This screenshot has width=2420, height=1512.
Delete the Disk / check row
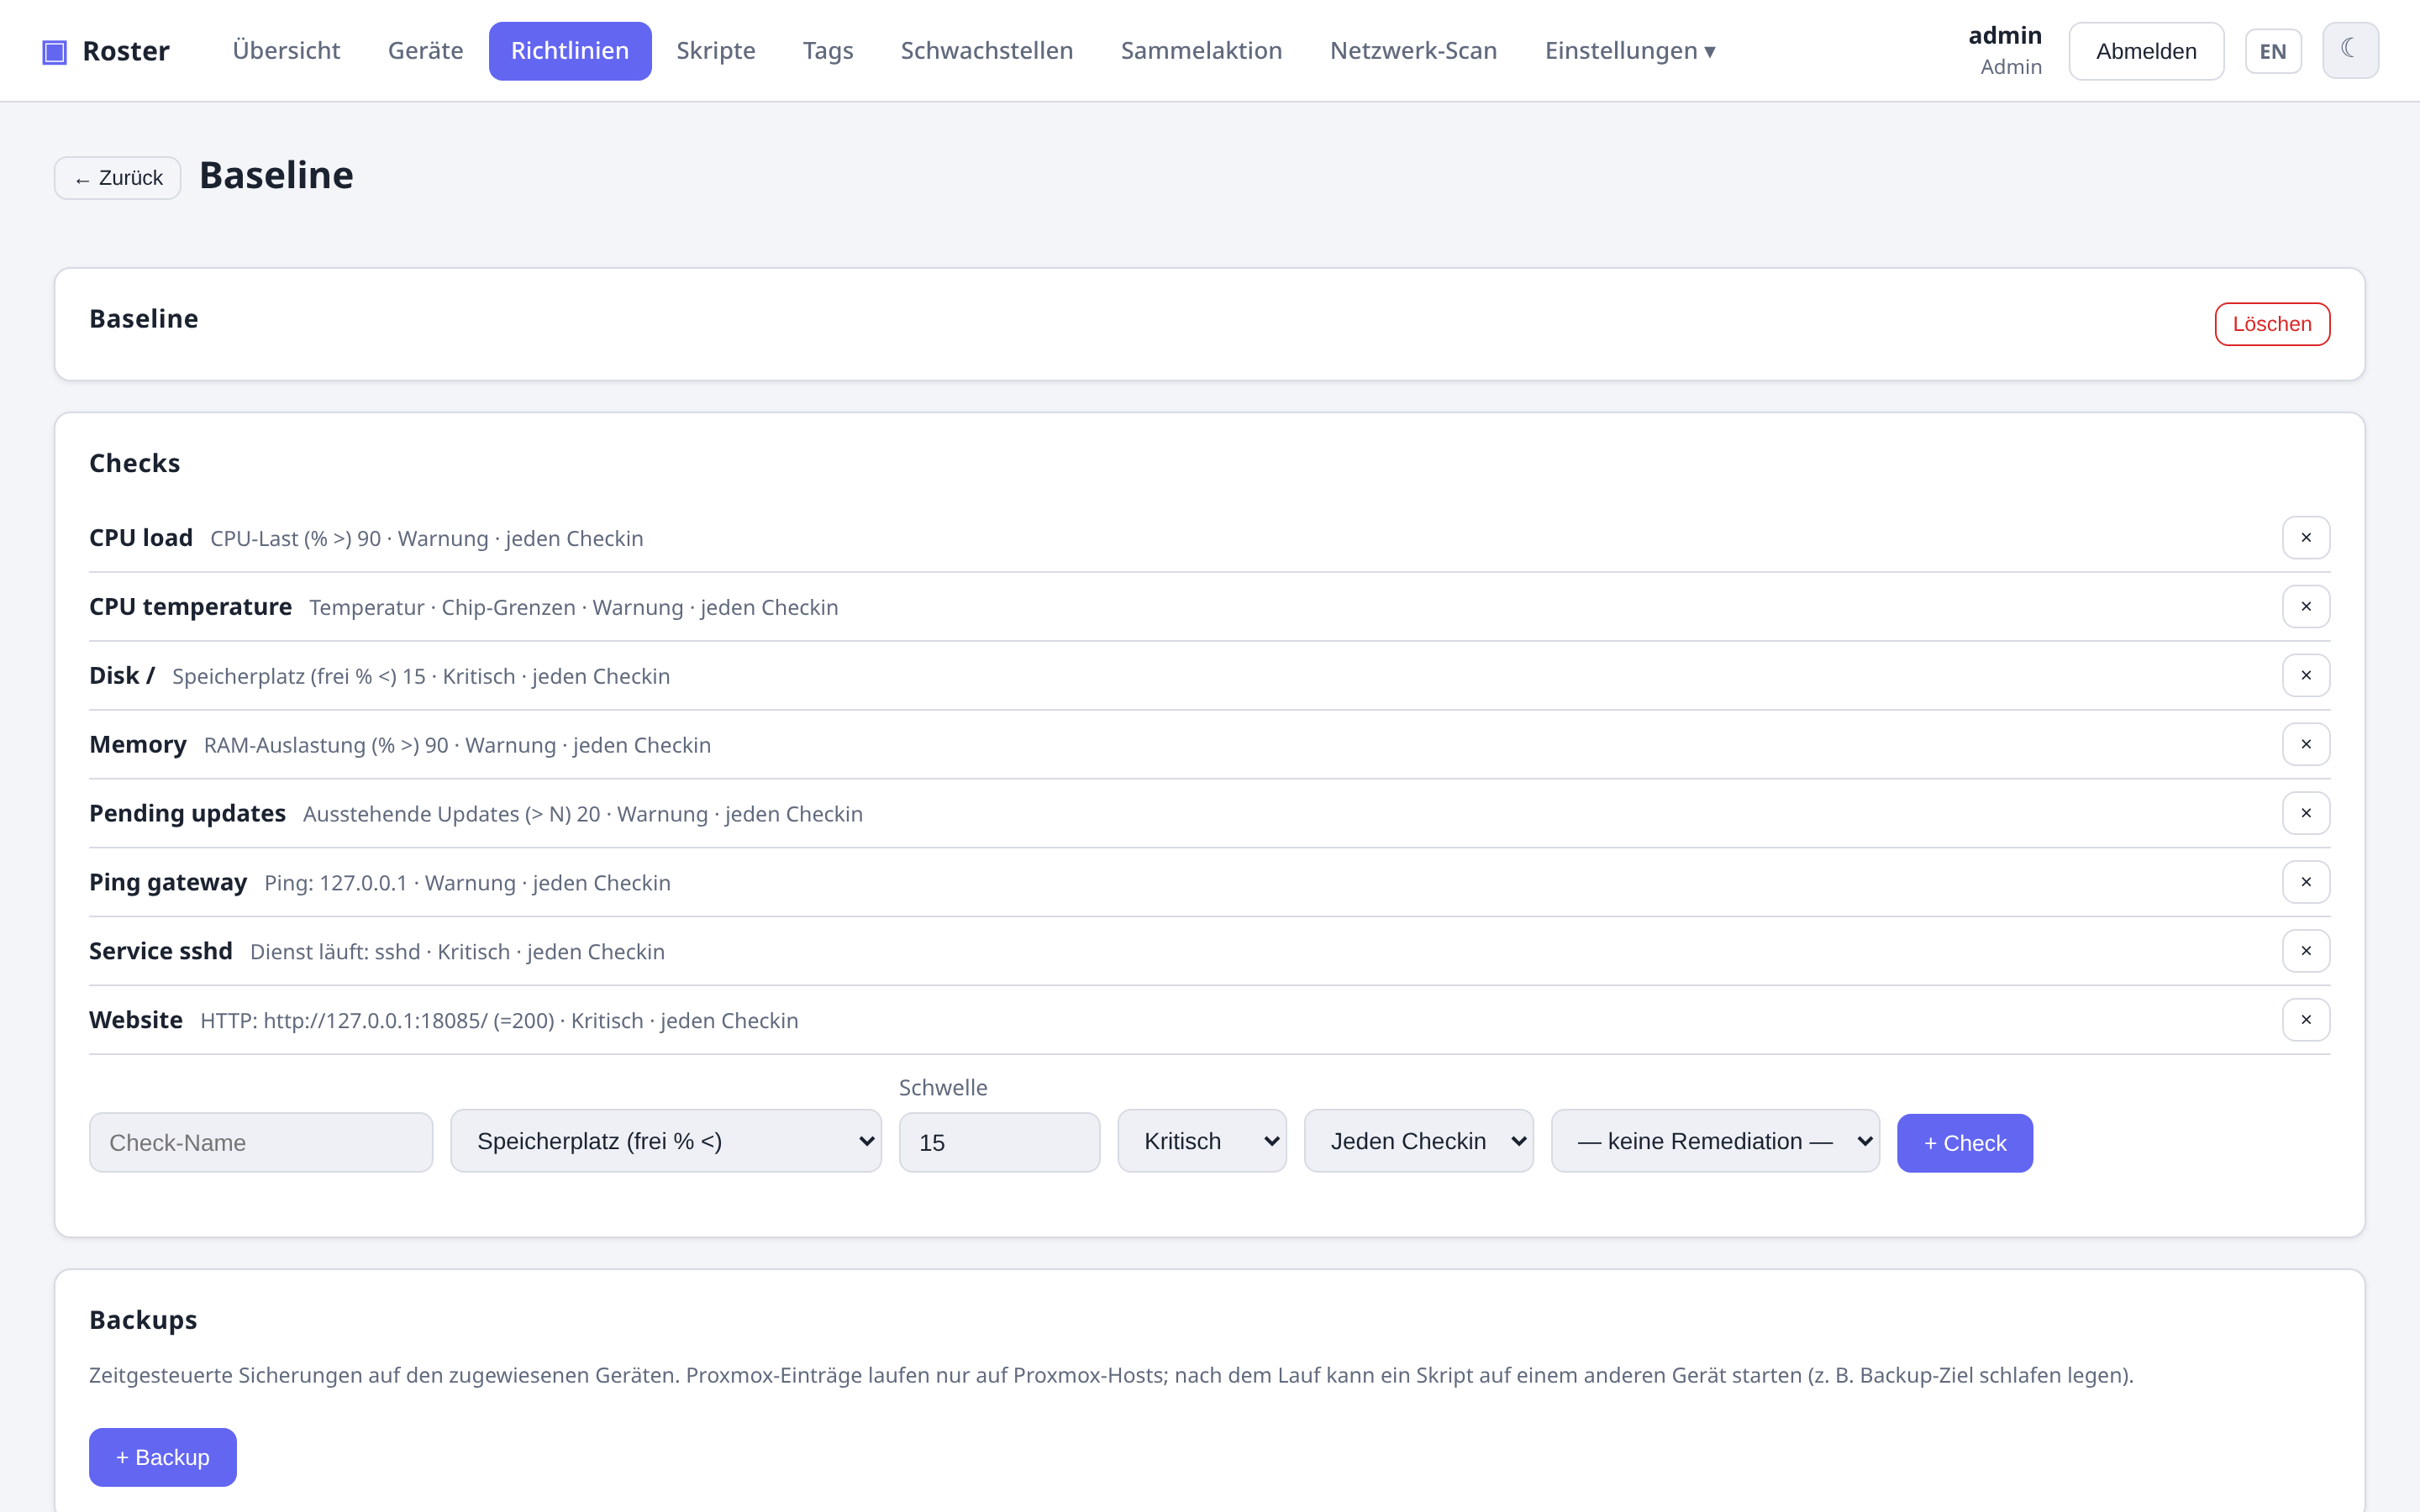click(x=2306, y=676)
